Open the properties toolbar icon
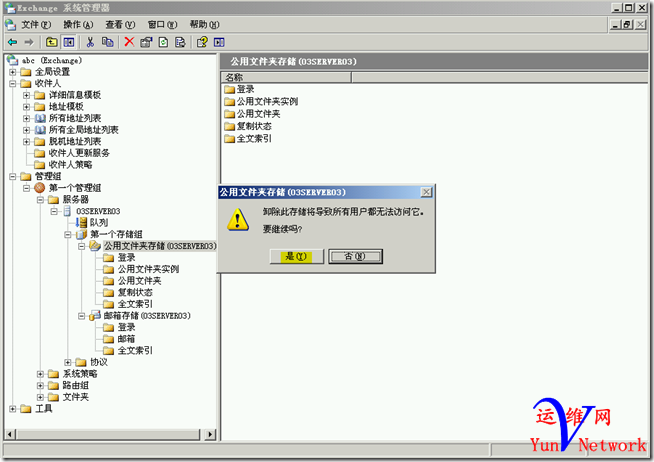 coord(146,42)
